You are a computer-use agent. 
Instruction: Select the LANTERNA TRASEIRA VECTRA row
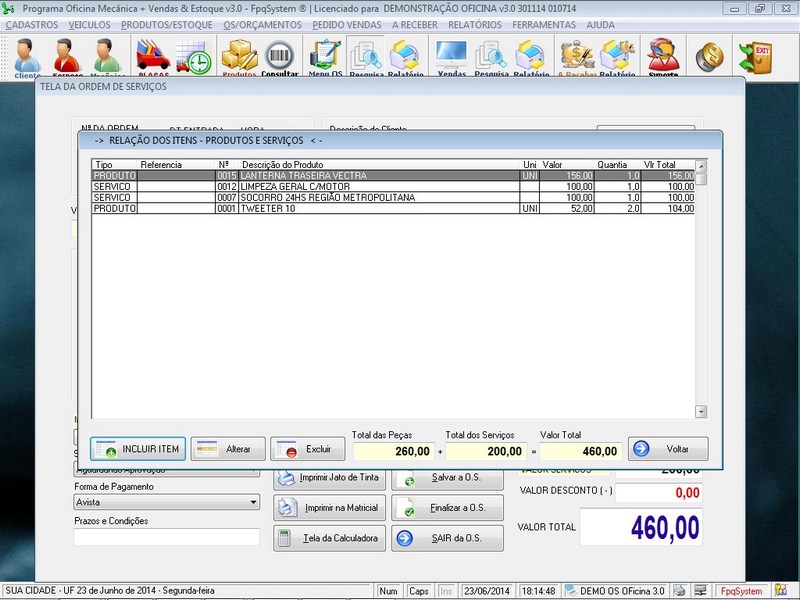click(x=393, y=176)
